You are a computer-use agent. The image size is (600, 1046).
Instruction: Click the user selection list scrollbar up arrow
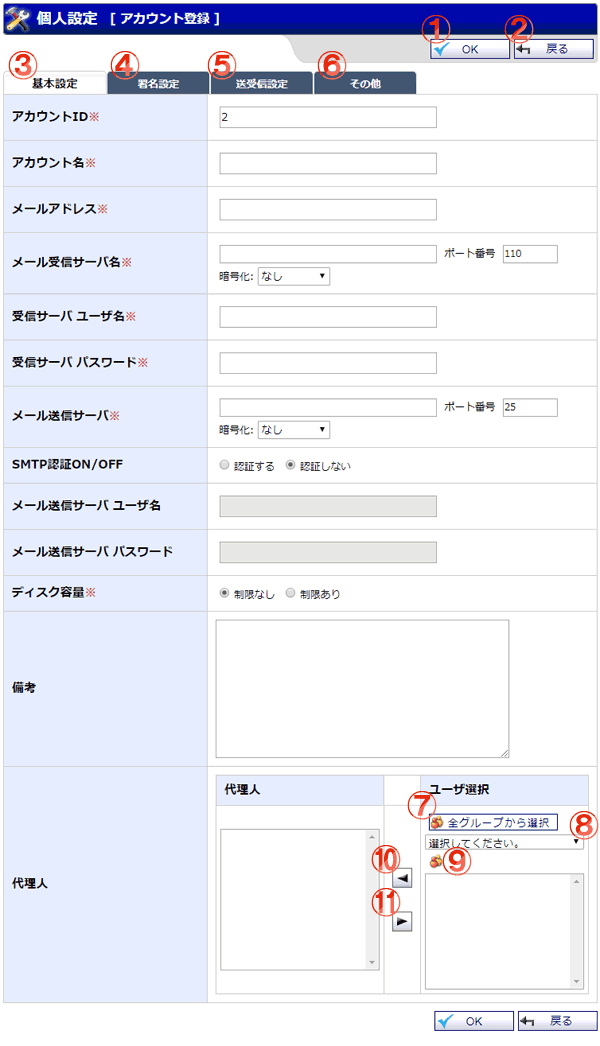[577, 881]
